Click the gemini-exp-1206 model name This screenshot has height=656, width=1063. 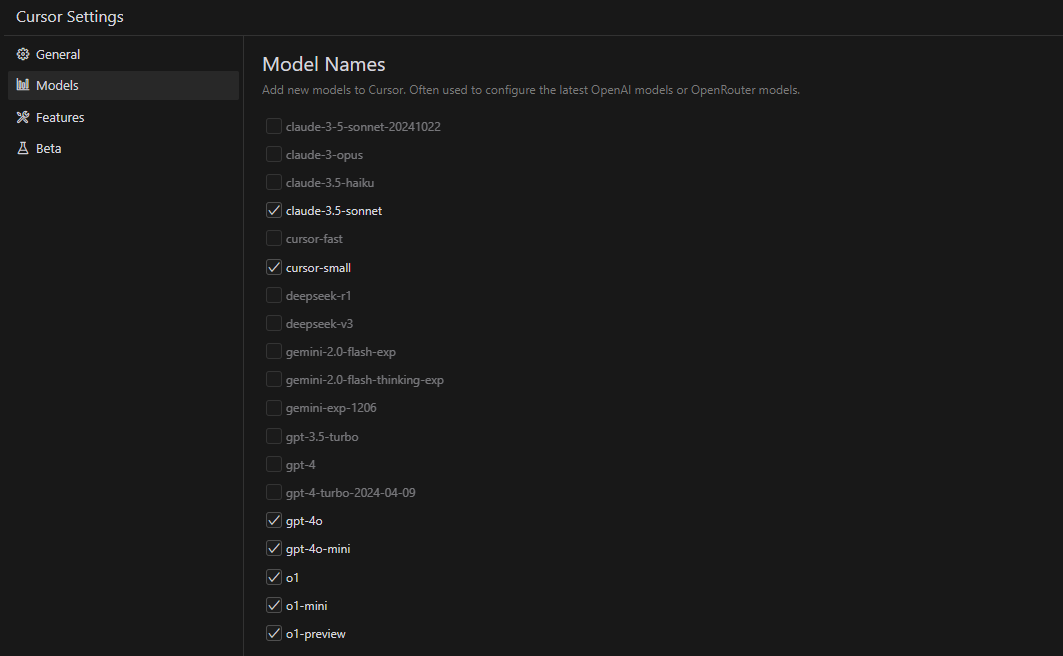[x=332, y=408]
